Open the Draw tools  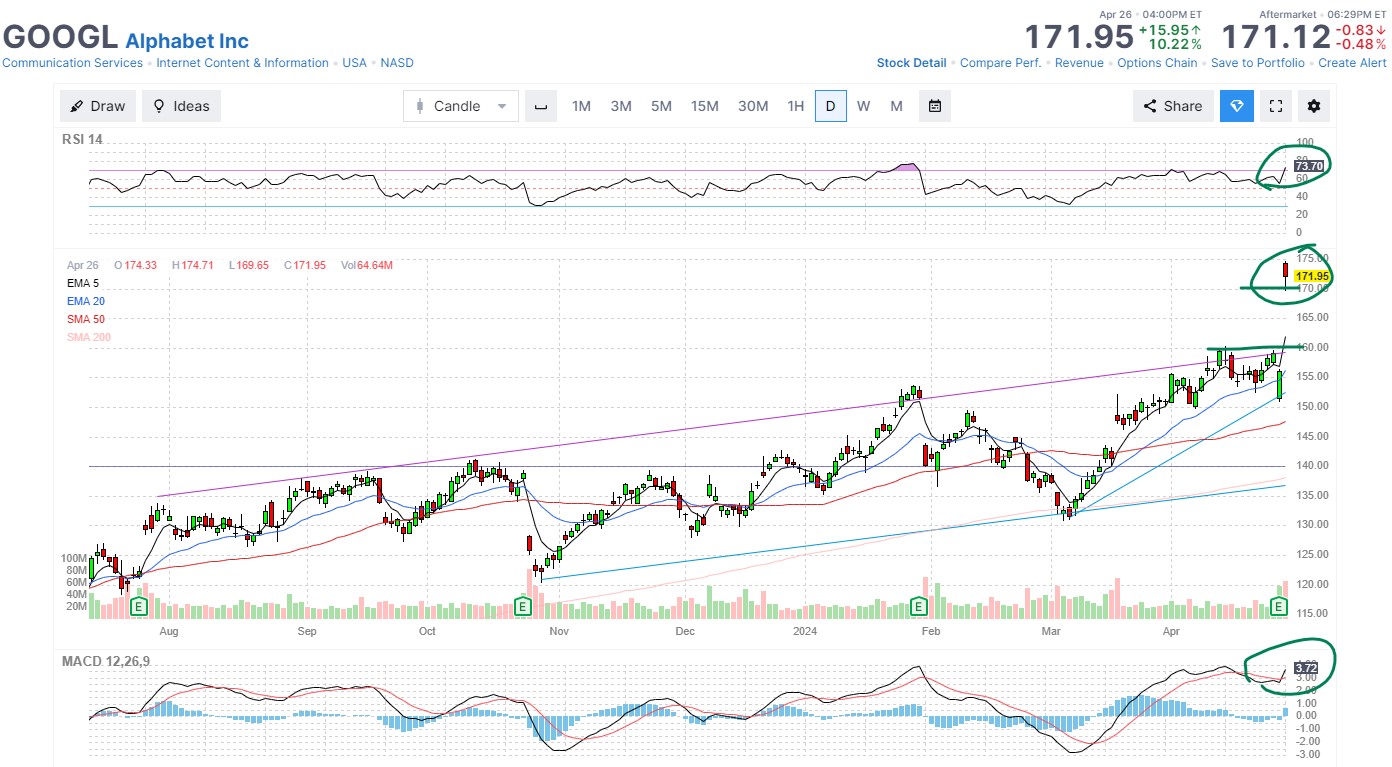(x=98, y=106)
